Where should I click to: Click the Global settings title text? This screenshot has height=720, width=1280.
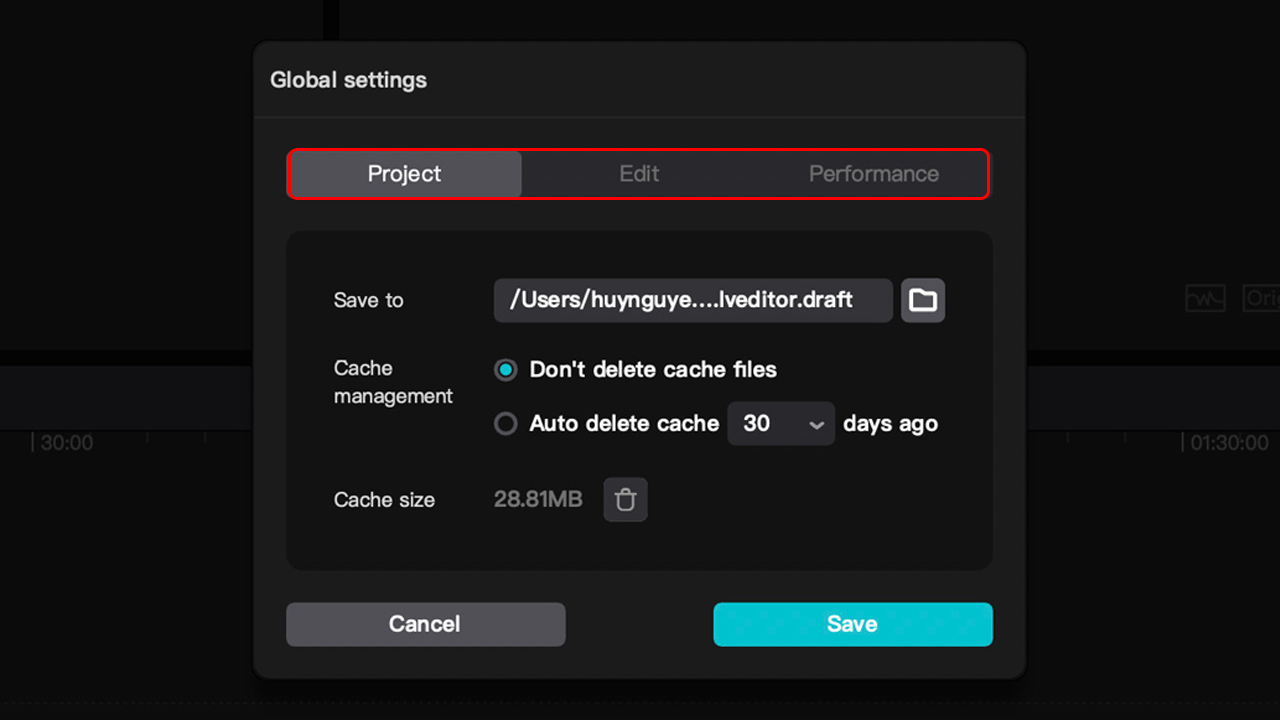click(x=348, y=80)
